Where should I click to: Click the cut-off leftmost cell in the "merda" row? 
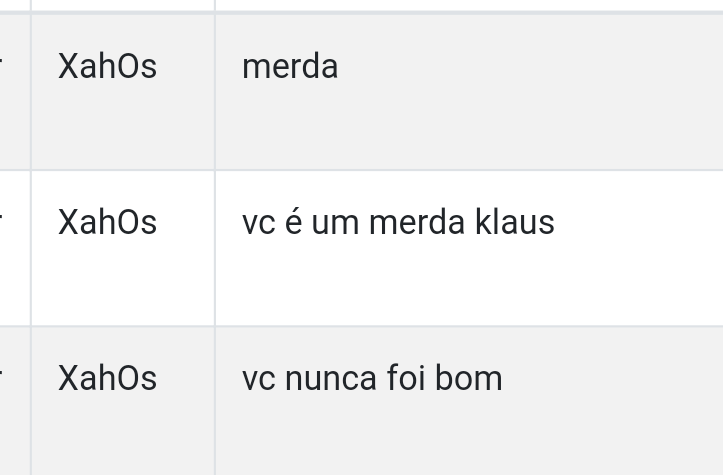point(15,92)
